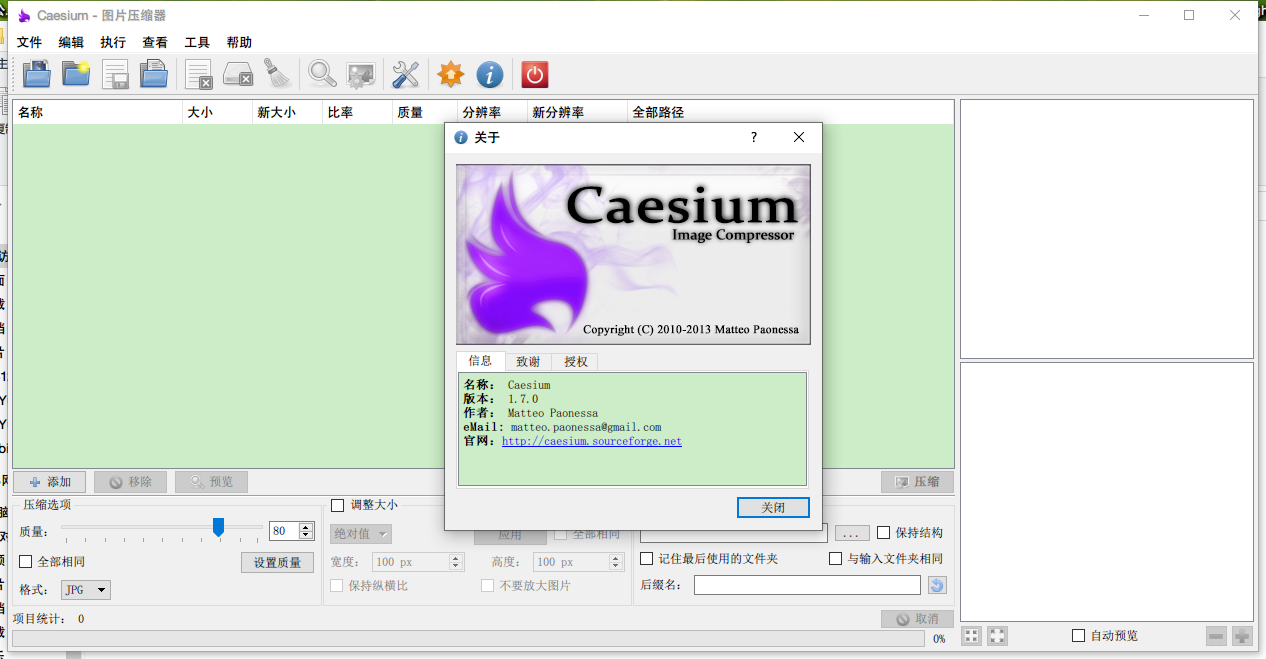This screenshot has height=659, width=1266.
Task: Check the 保持结构 checkbox
Action: tap(884, 533)
